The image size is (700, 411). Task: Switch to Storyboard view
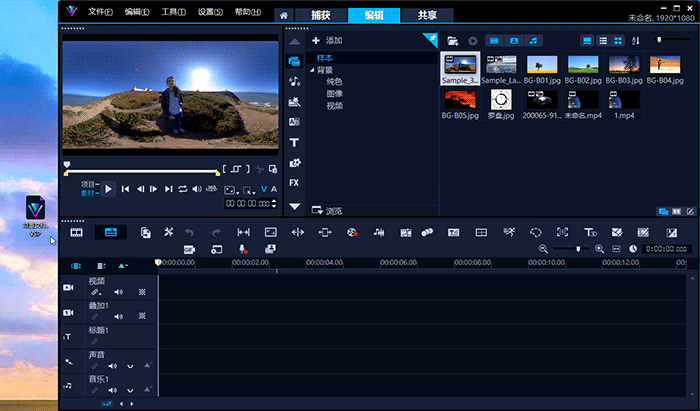click(76, 232)
